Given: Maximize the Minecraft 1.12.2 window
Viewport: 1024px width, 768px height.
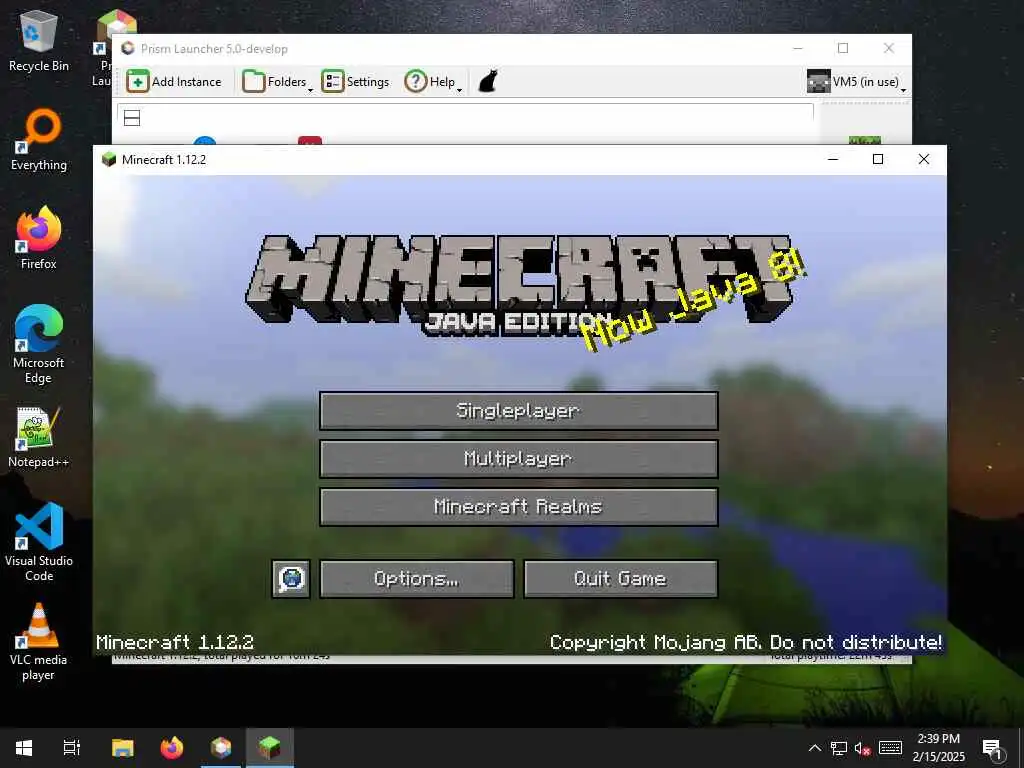Looking at the screenshot, I should click(x=878, y=159).
